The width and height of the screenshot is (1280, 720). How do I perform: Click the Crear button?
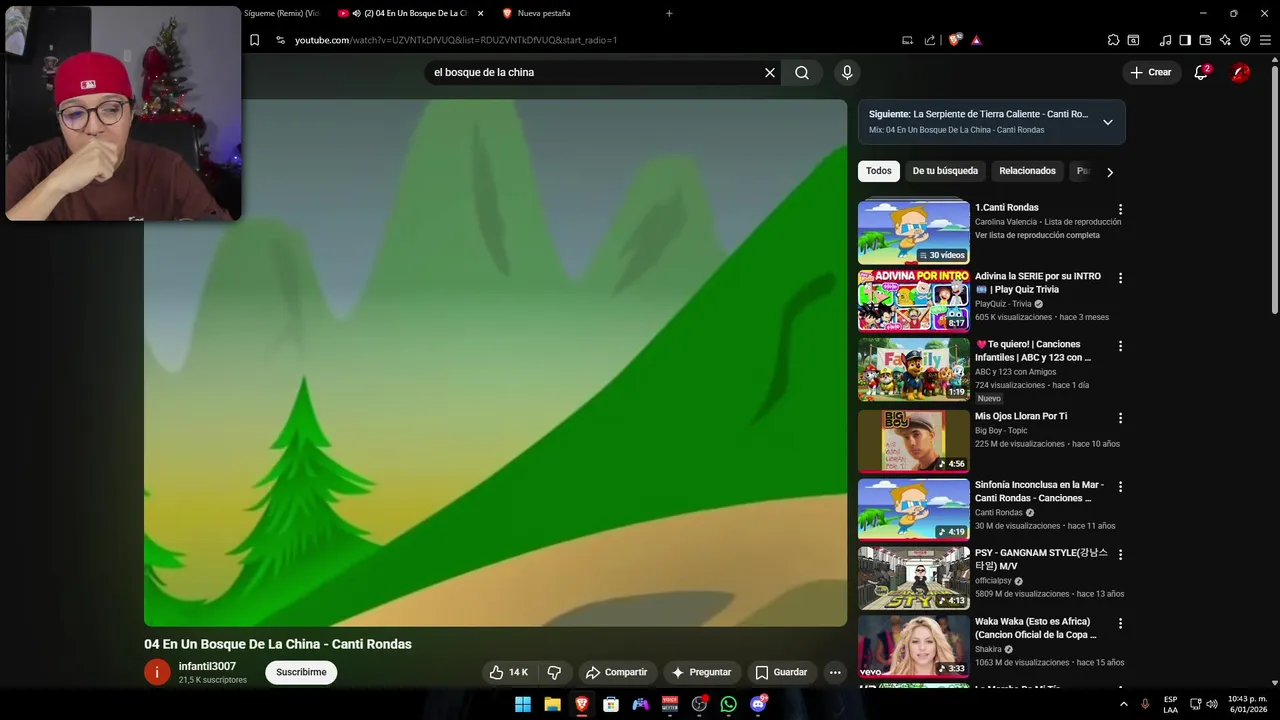1150,72
